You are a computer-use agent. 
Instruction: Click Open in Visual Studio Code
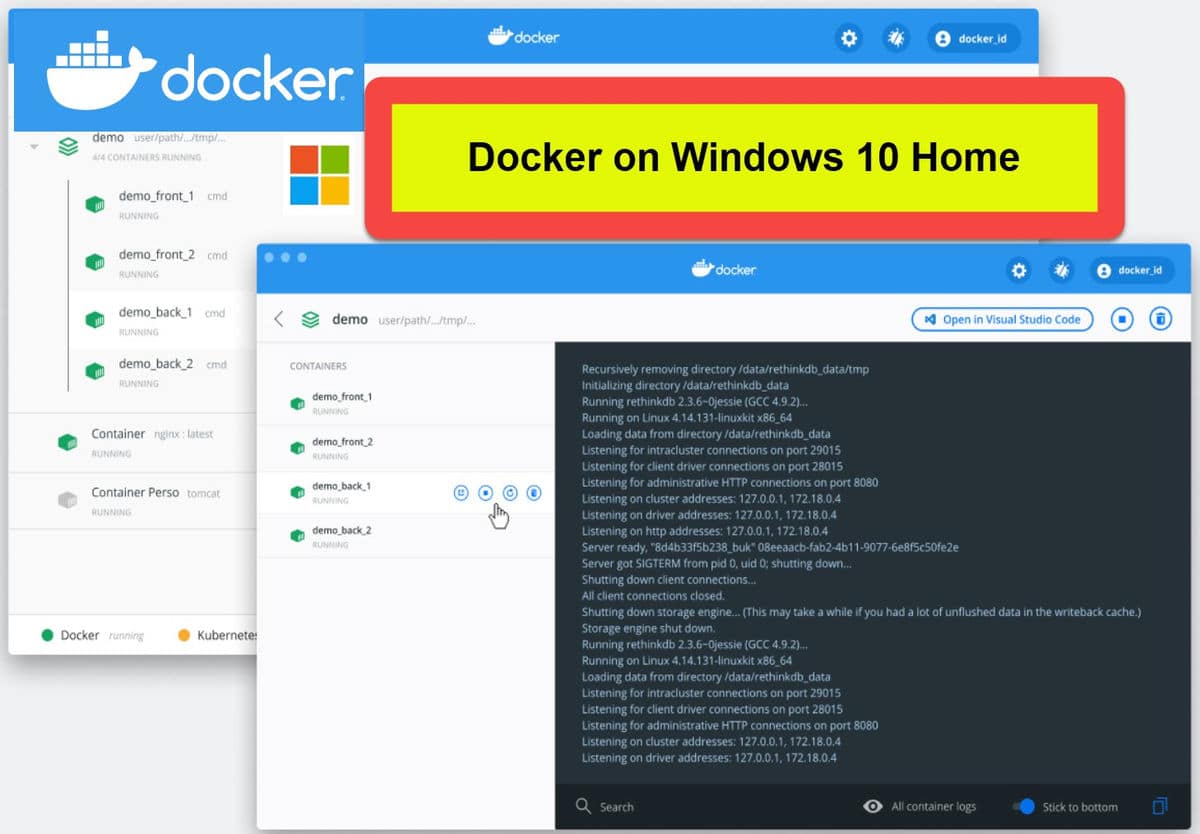click(x=1002, y=319)
